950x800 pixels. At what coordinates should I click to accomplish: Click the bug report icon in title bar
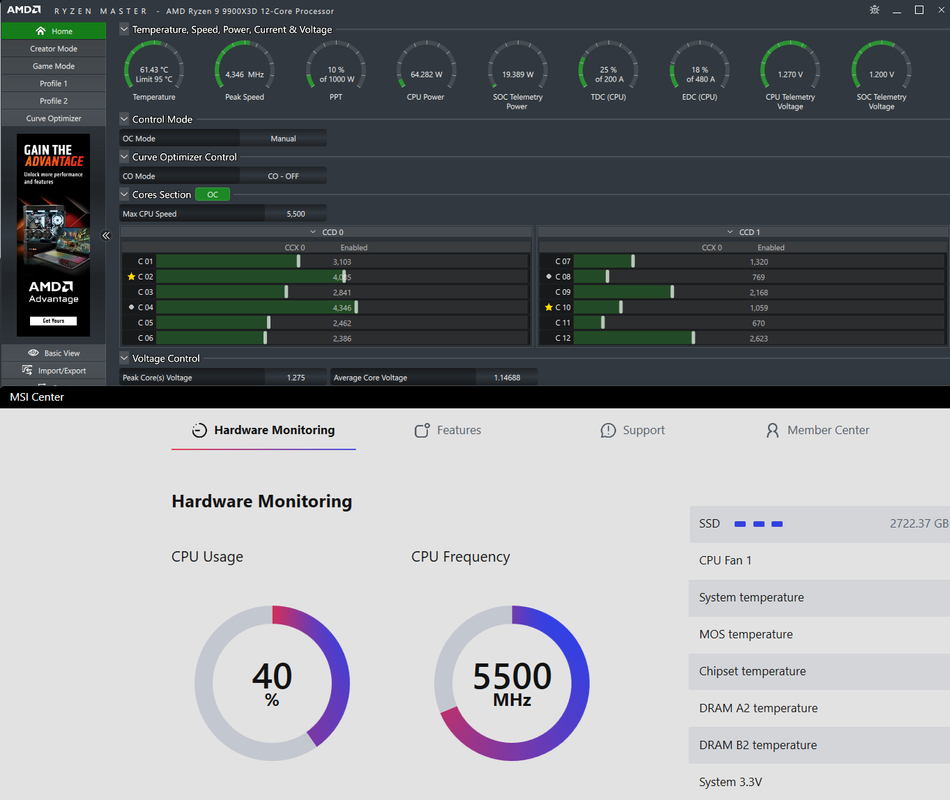(874, 10)
